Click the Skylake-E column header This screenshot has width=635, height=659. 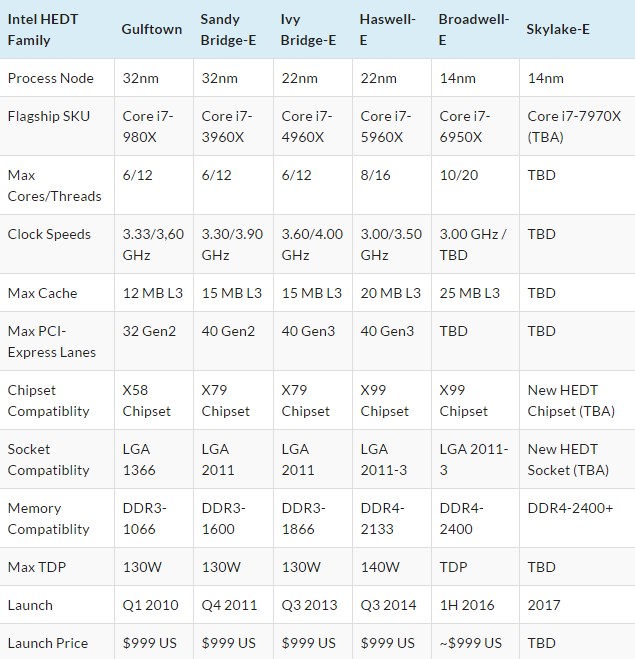(558, 29)
